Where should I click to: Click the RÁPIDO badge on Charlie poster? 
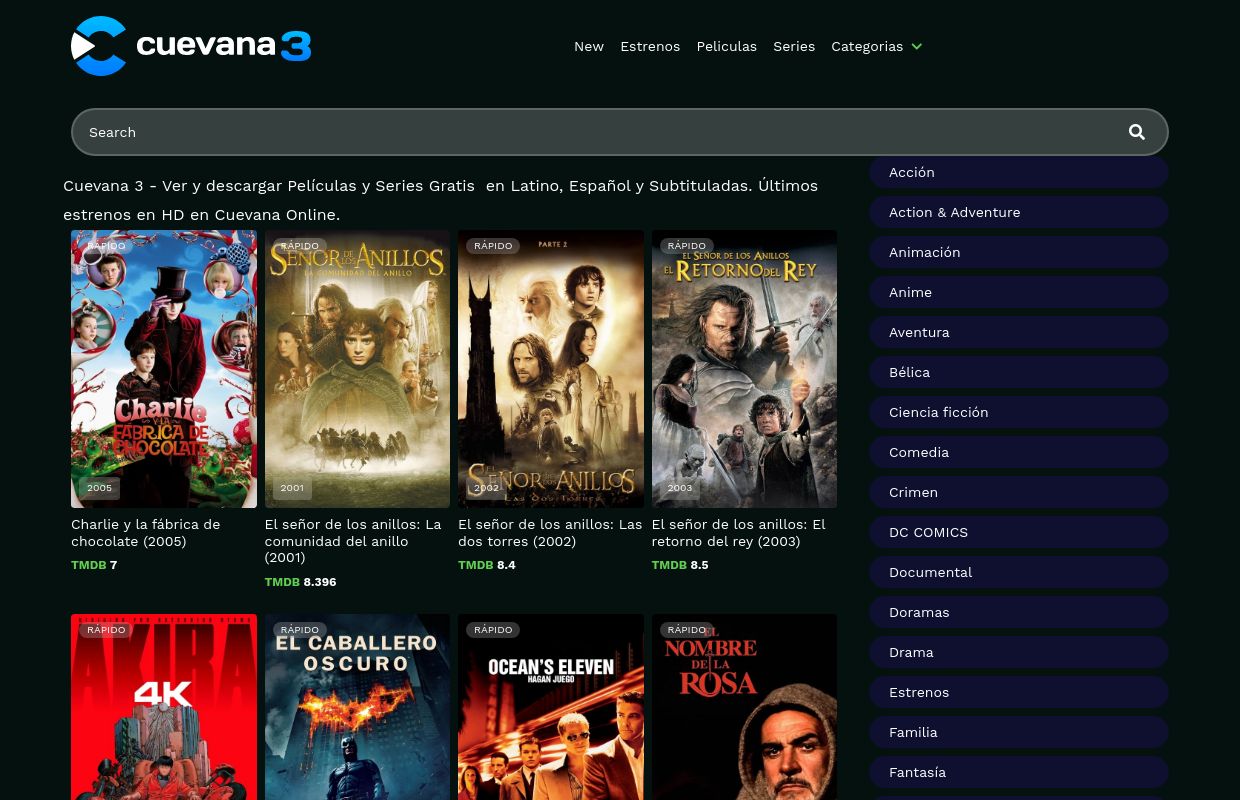coord(106,246)
